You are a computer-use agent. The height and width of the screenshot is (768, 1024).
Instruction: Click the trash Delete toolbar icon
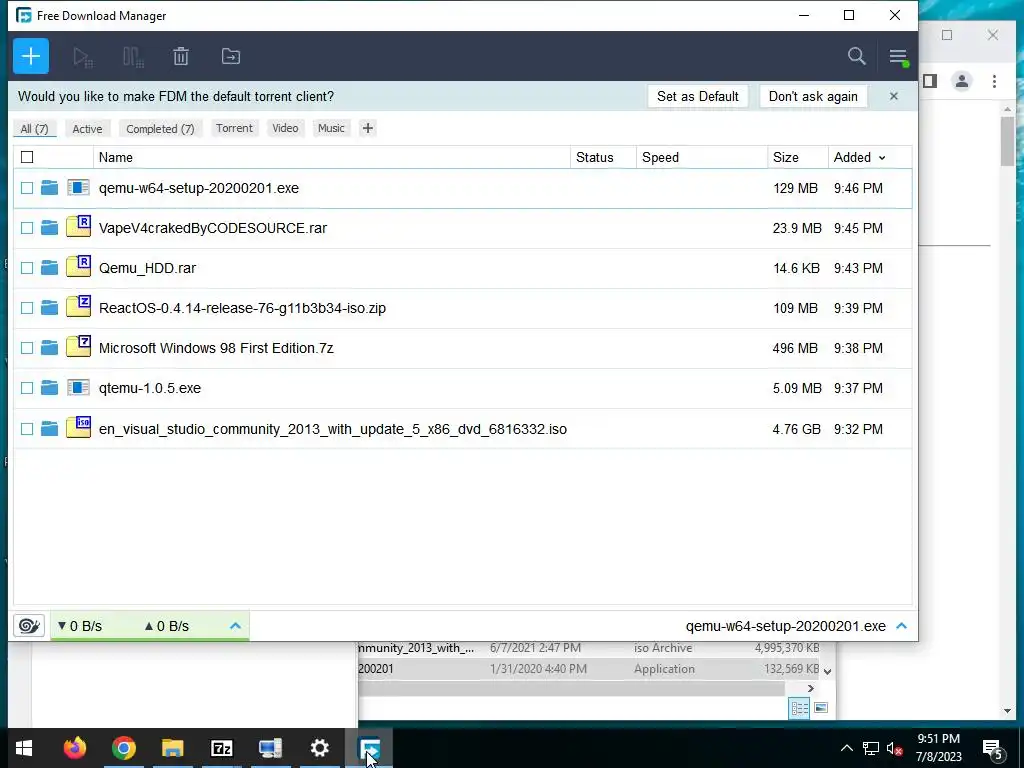tap(181, 57)
